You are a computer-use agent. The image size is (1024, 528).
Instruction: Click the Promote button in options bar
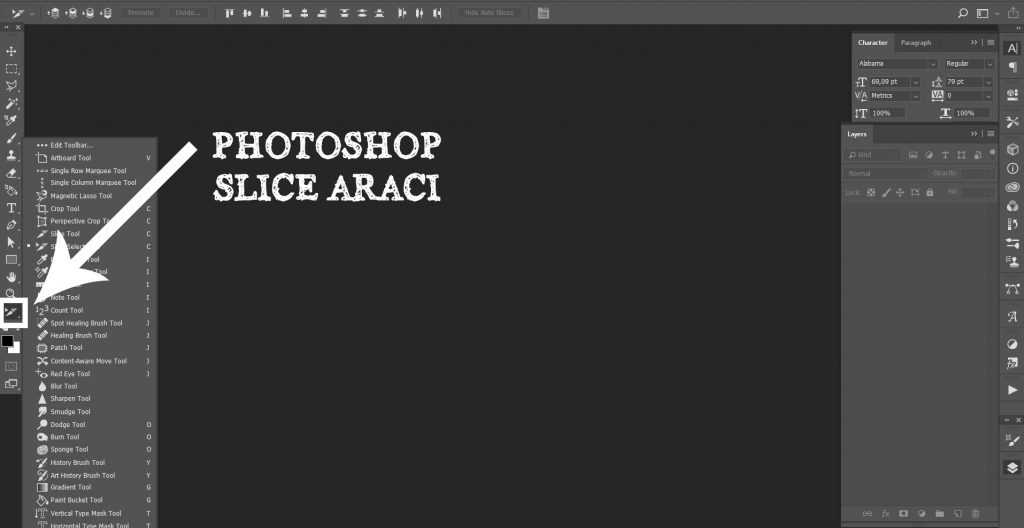[x=140, y=12]
